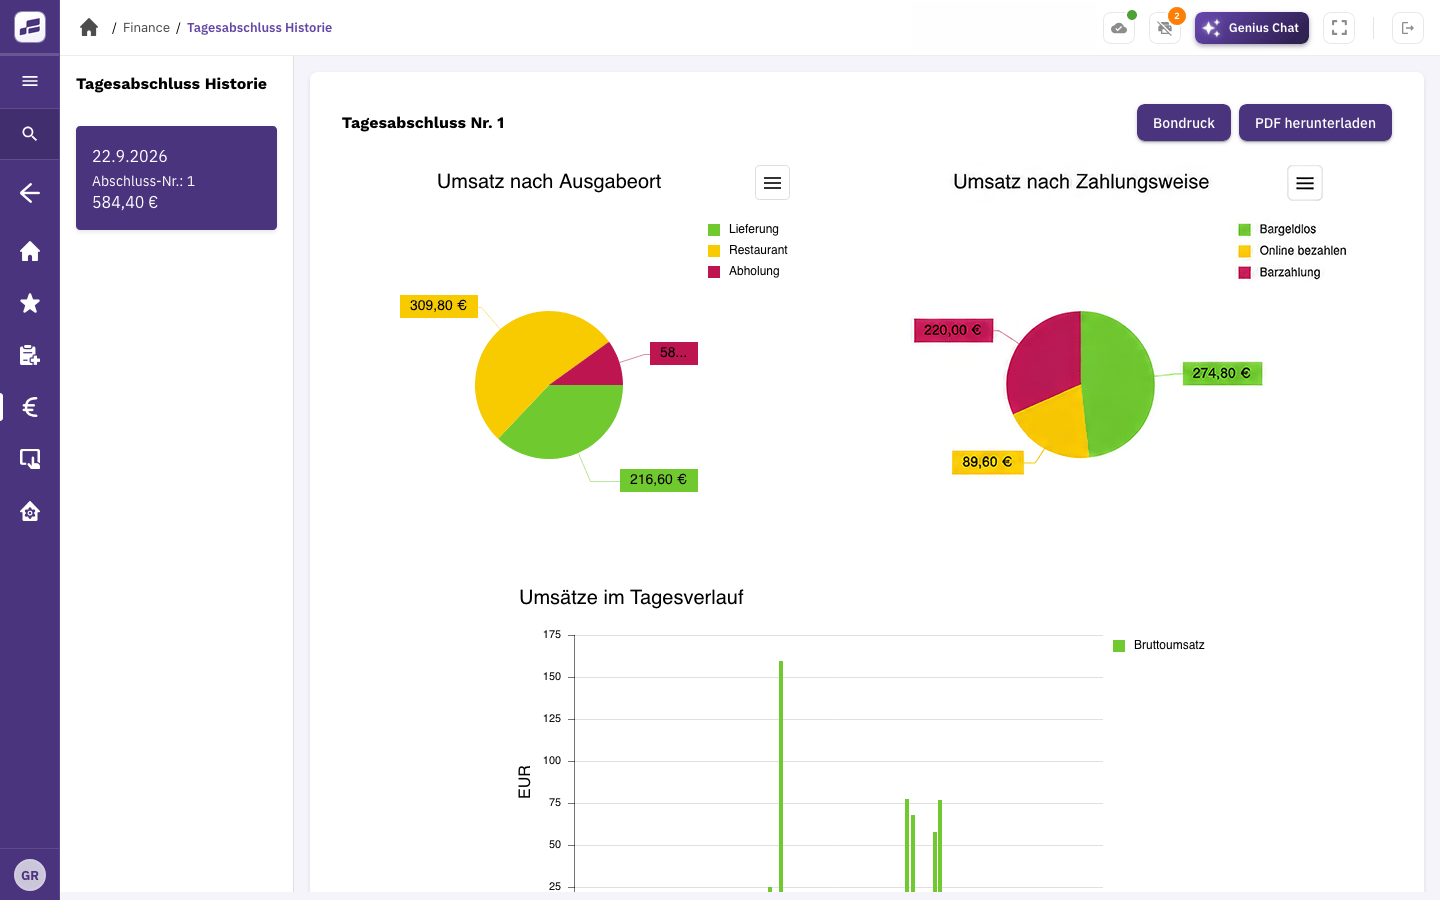Toggle the Online bezahlen legend entry
1440x900 pixels.
pyautogui.click(x=1292, y=251)
